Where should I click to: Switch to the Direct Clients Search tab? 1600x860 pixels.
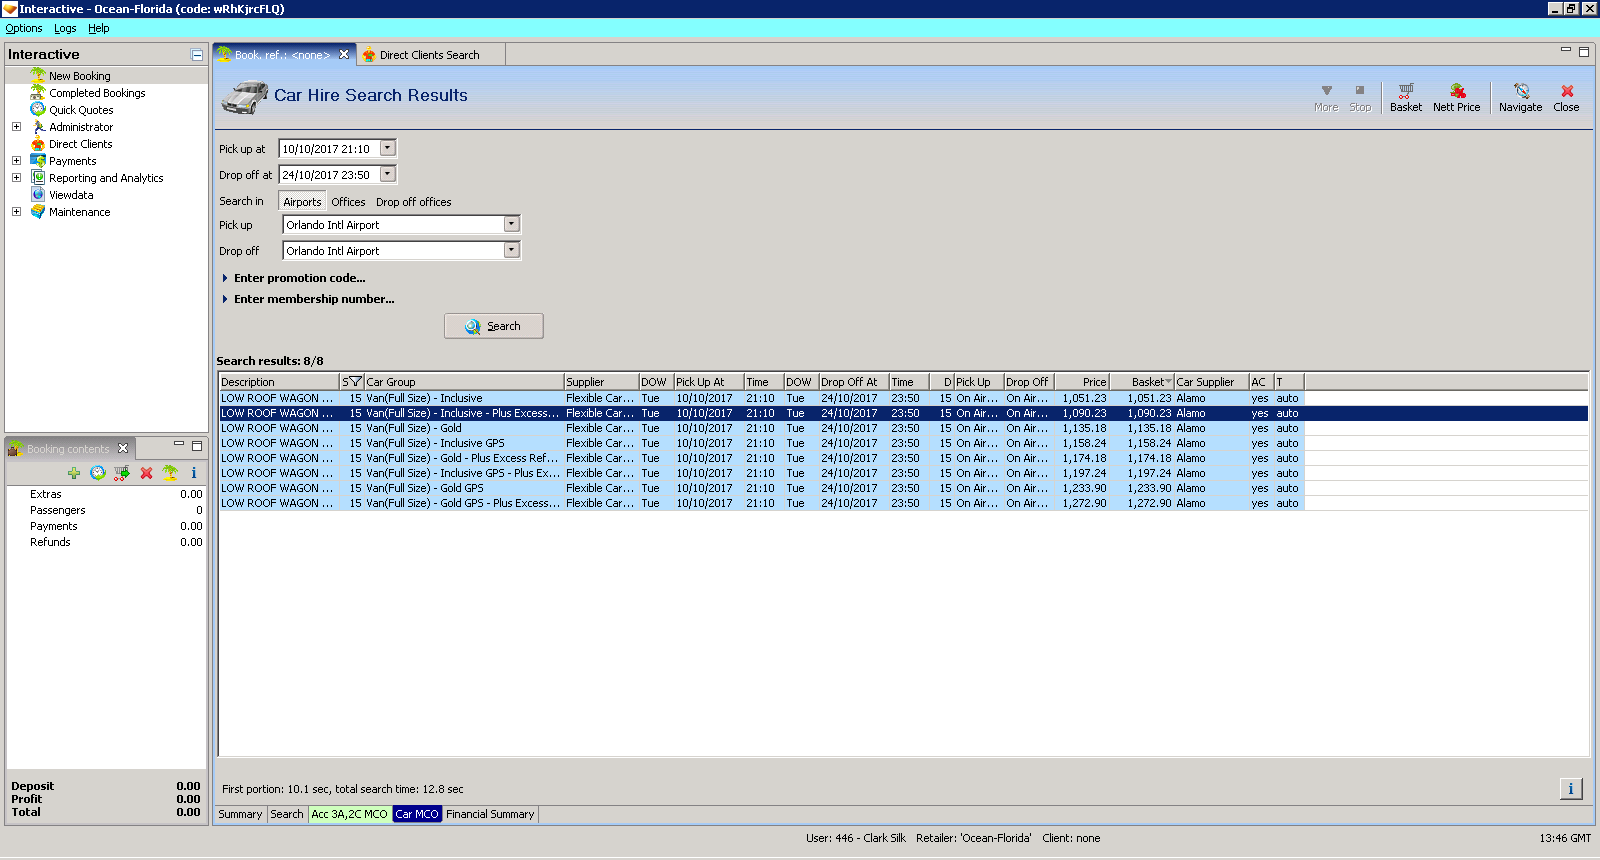point(429,55)
